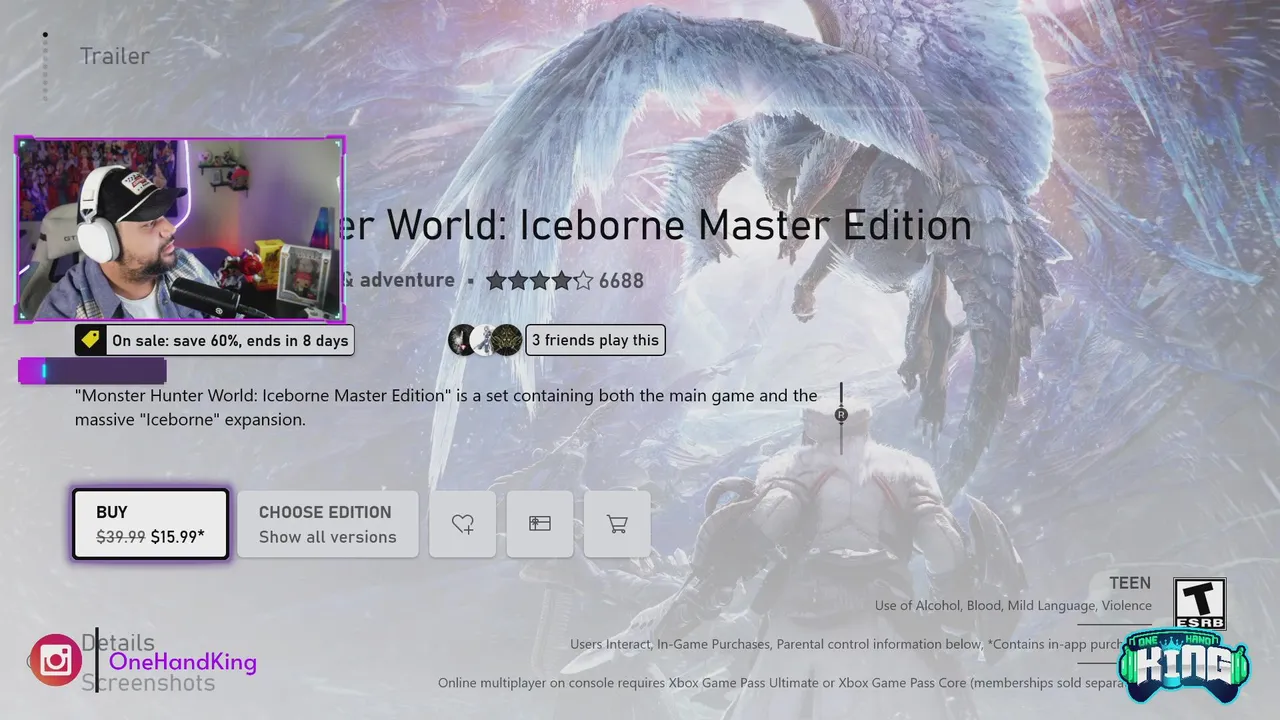This screenshot has width=1280, height=720.
Task: Click the game description paragraph text
Action: [x=446, y=407]
